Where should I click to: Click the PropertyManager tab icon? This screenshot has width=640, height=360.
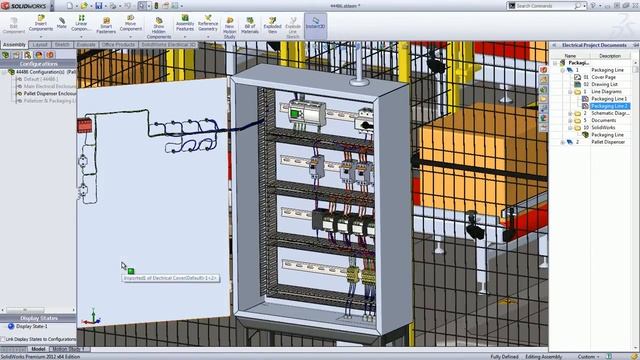[x=17, y=55]
